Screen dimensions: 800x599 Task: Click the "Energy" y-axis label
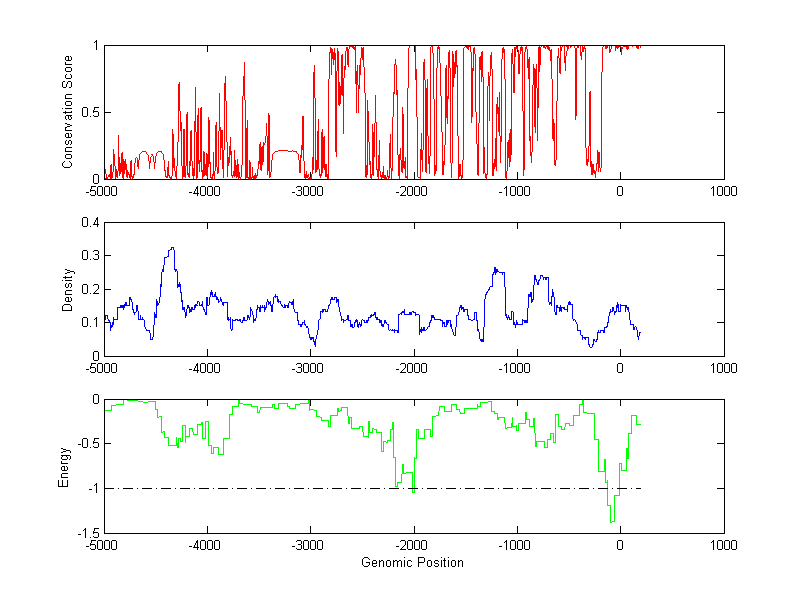tap(64, 466)
